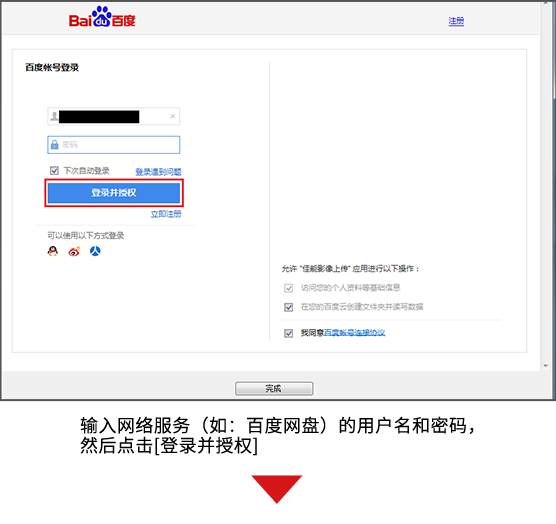Click the Baidu paw logo
556x524 pixels.
102,17
